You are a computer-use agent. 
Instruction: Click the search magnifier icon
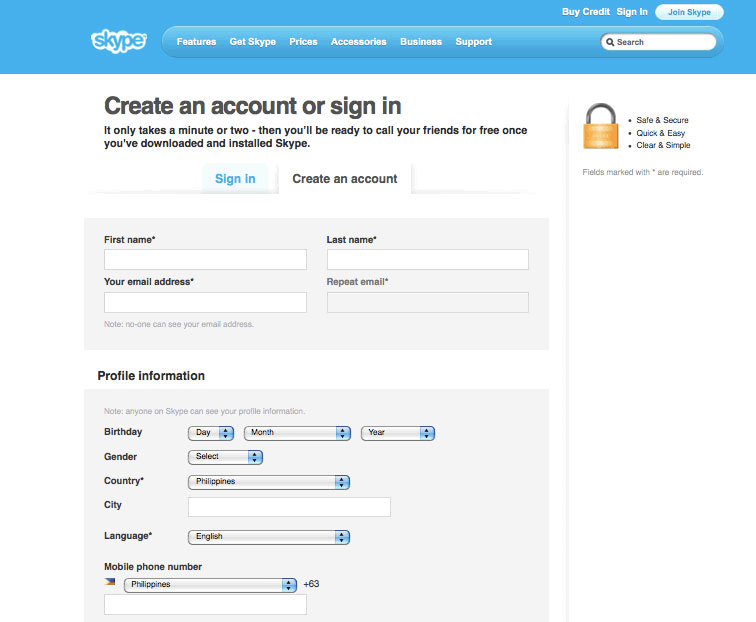tap(610, 42)
